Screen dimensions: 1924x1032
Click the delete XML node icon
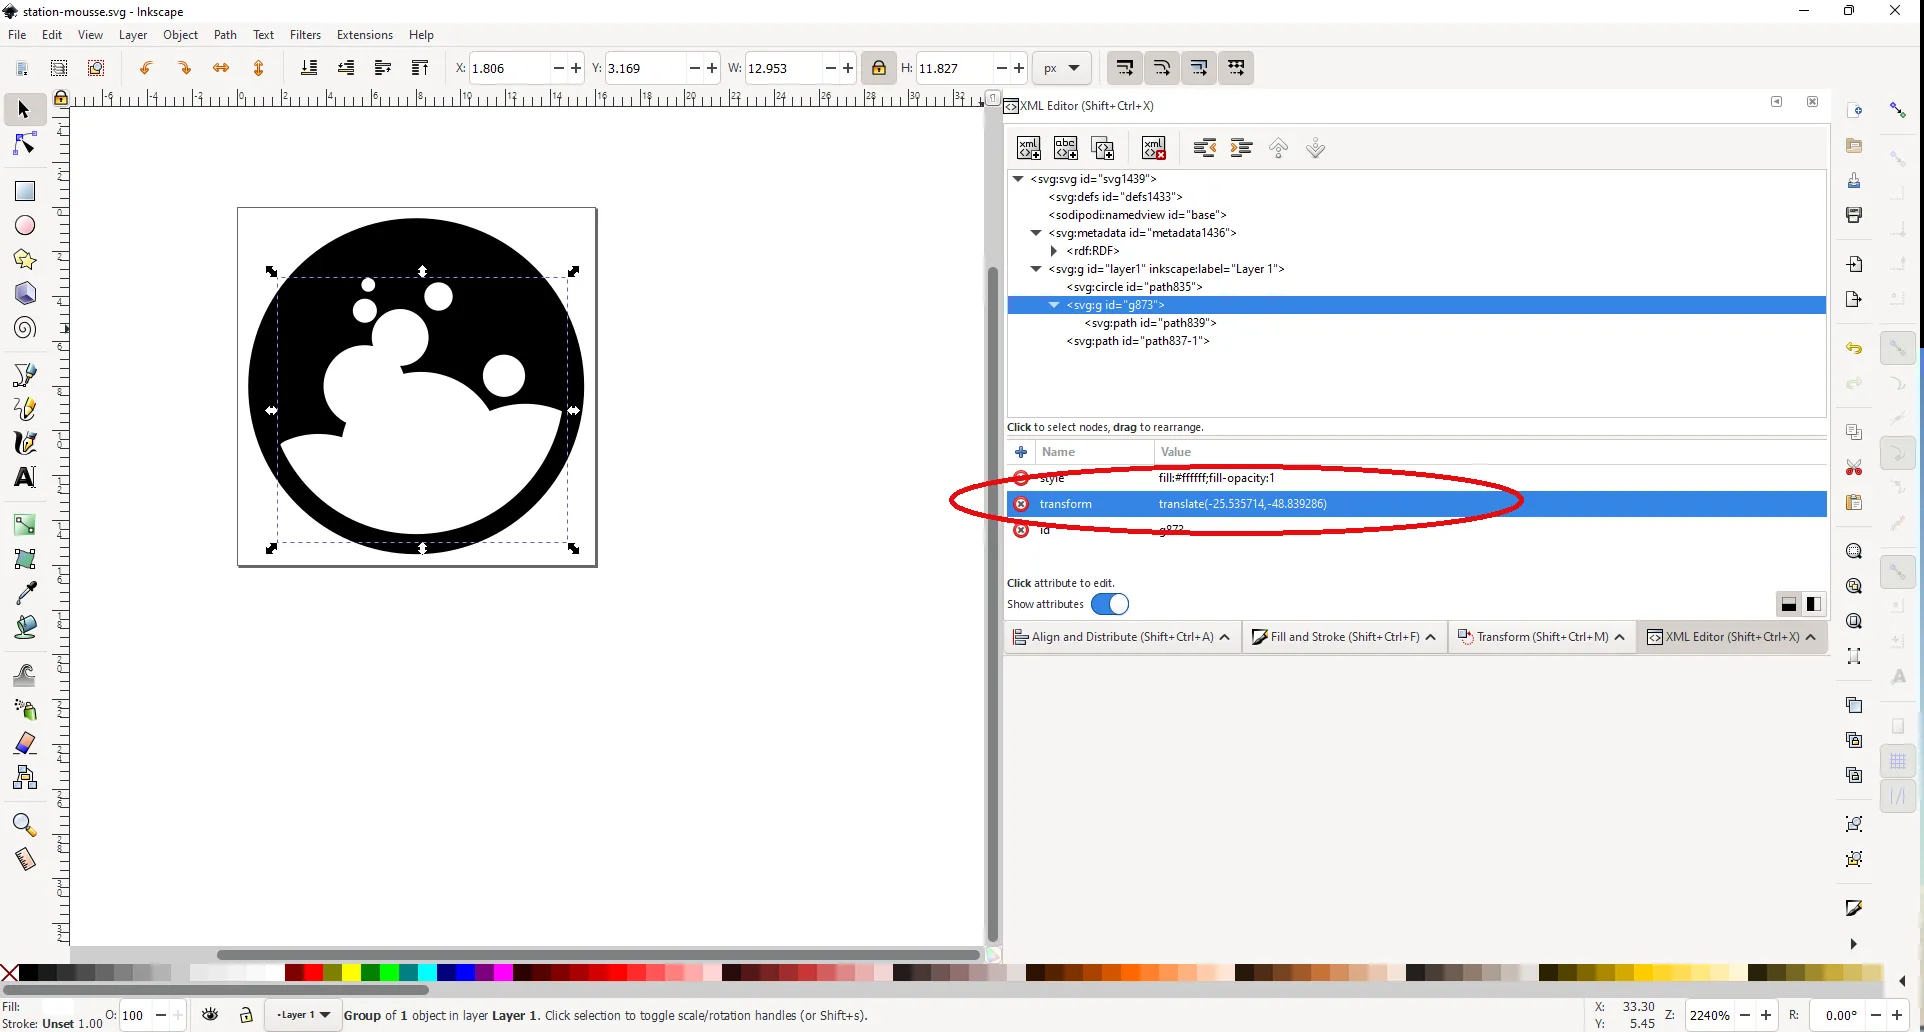pos(1153,148)
